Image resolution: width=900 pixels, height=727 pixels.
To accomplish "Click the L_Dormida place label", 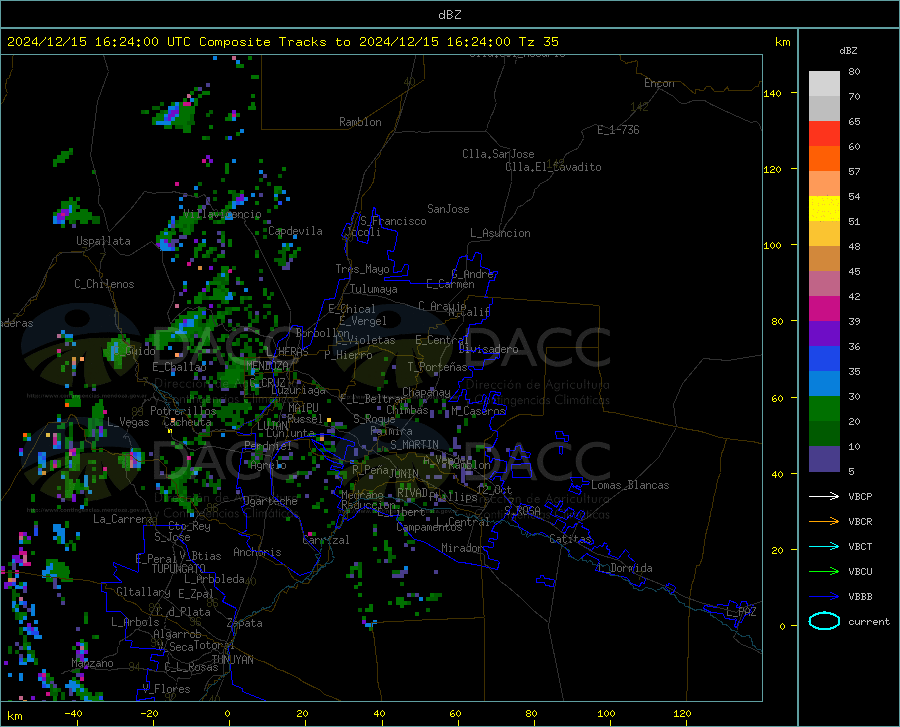I will point(624,568).
